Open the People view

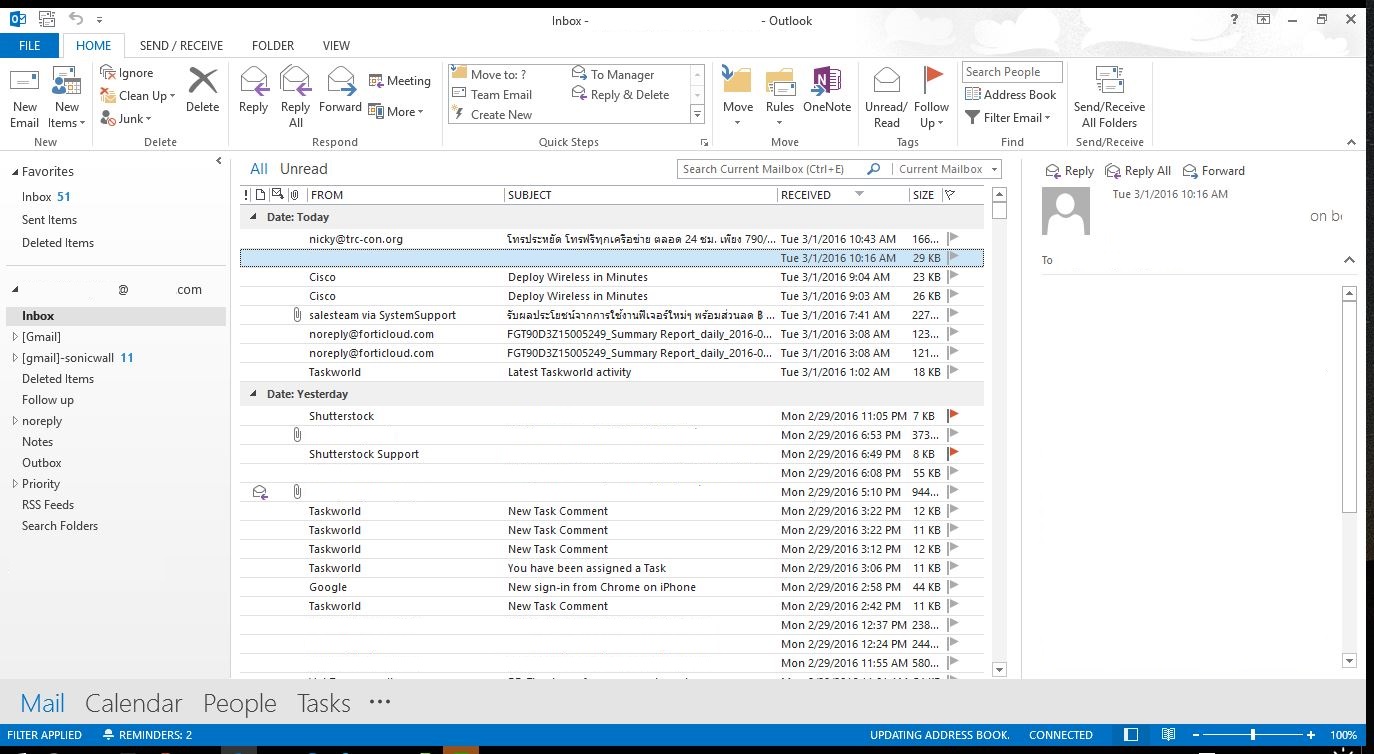pyautogui.click(x=239, y=703)
